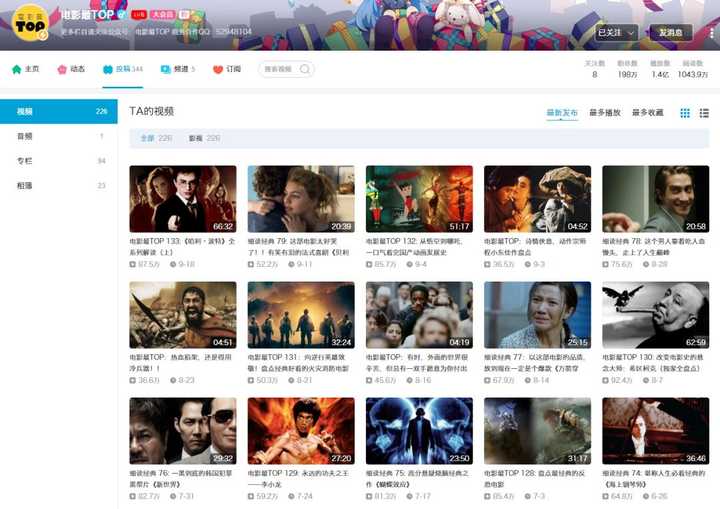
Task: Click inside the video search field
Action: 278,69
